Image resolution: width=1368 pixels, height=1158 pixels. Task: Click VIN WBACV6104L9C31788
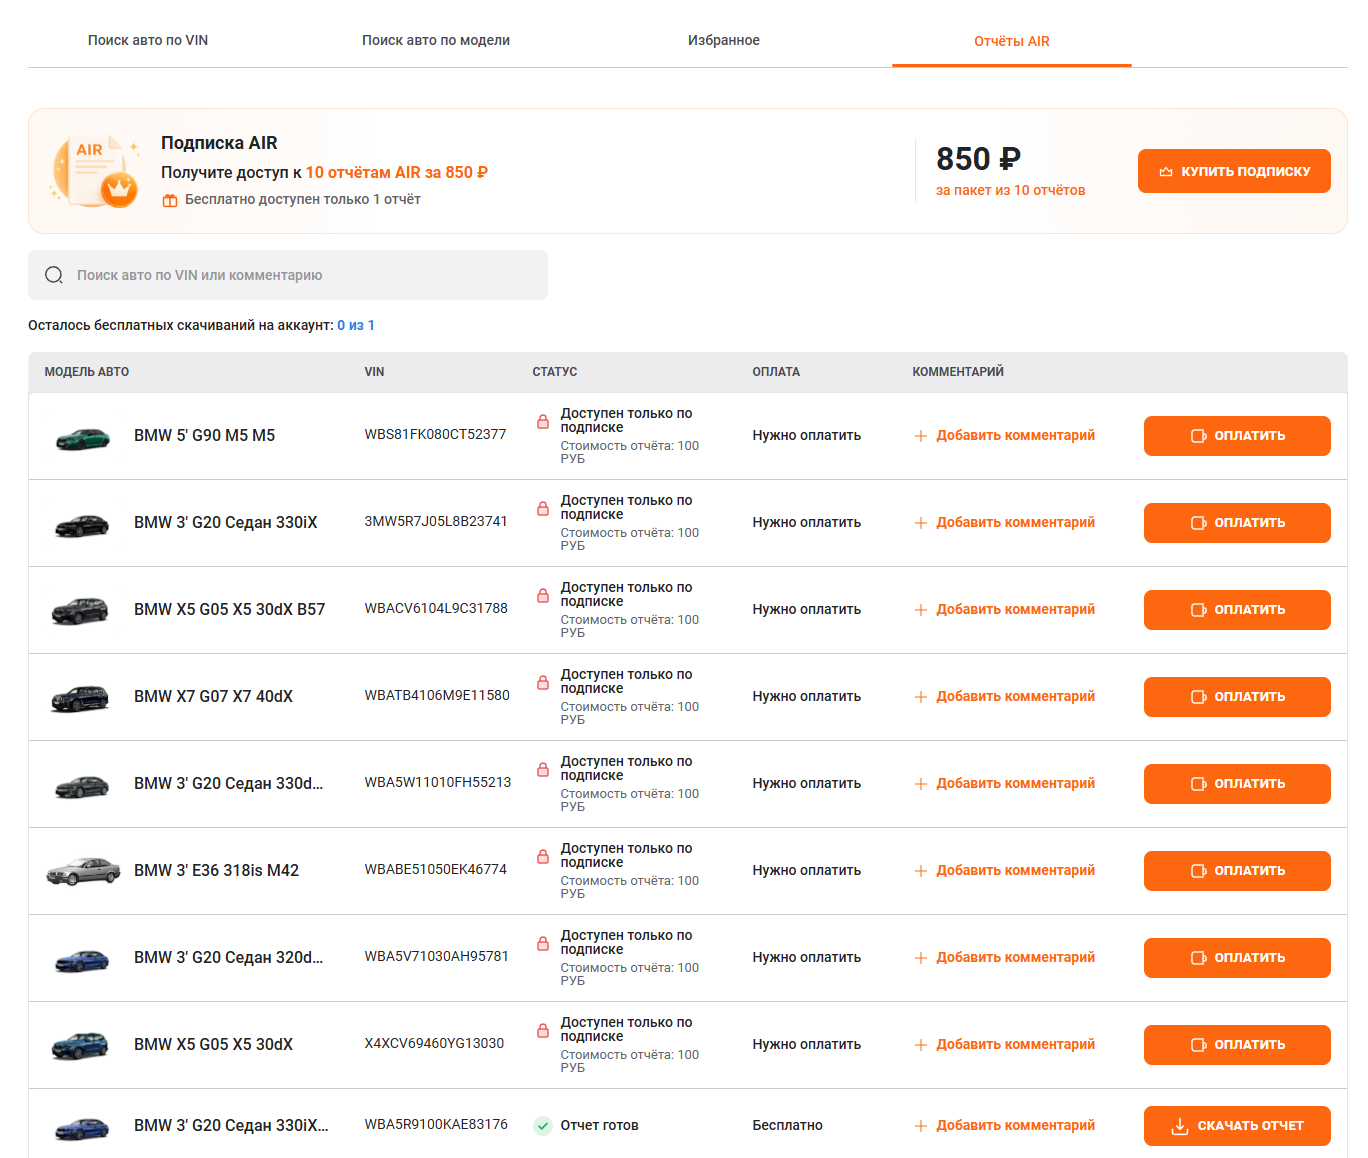pyautogui.click(x=436, y=609)
